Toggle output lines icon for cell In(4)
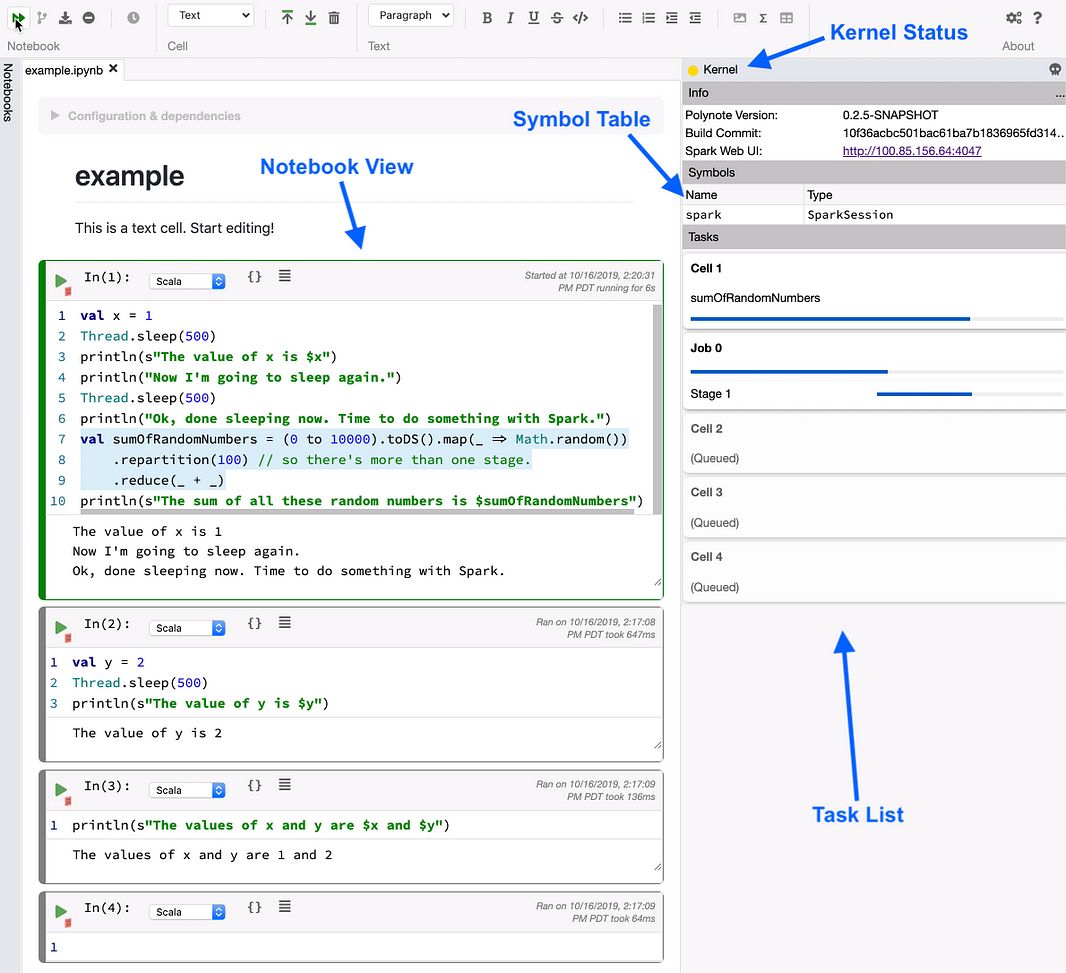The height and width of the screenshot is (973, 1066). tap(285, 906)
